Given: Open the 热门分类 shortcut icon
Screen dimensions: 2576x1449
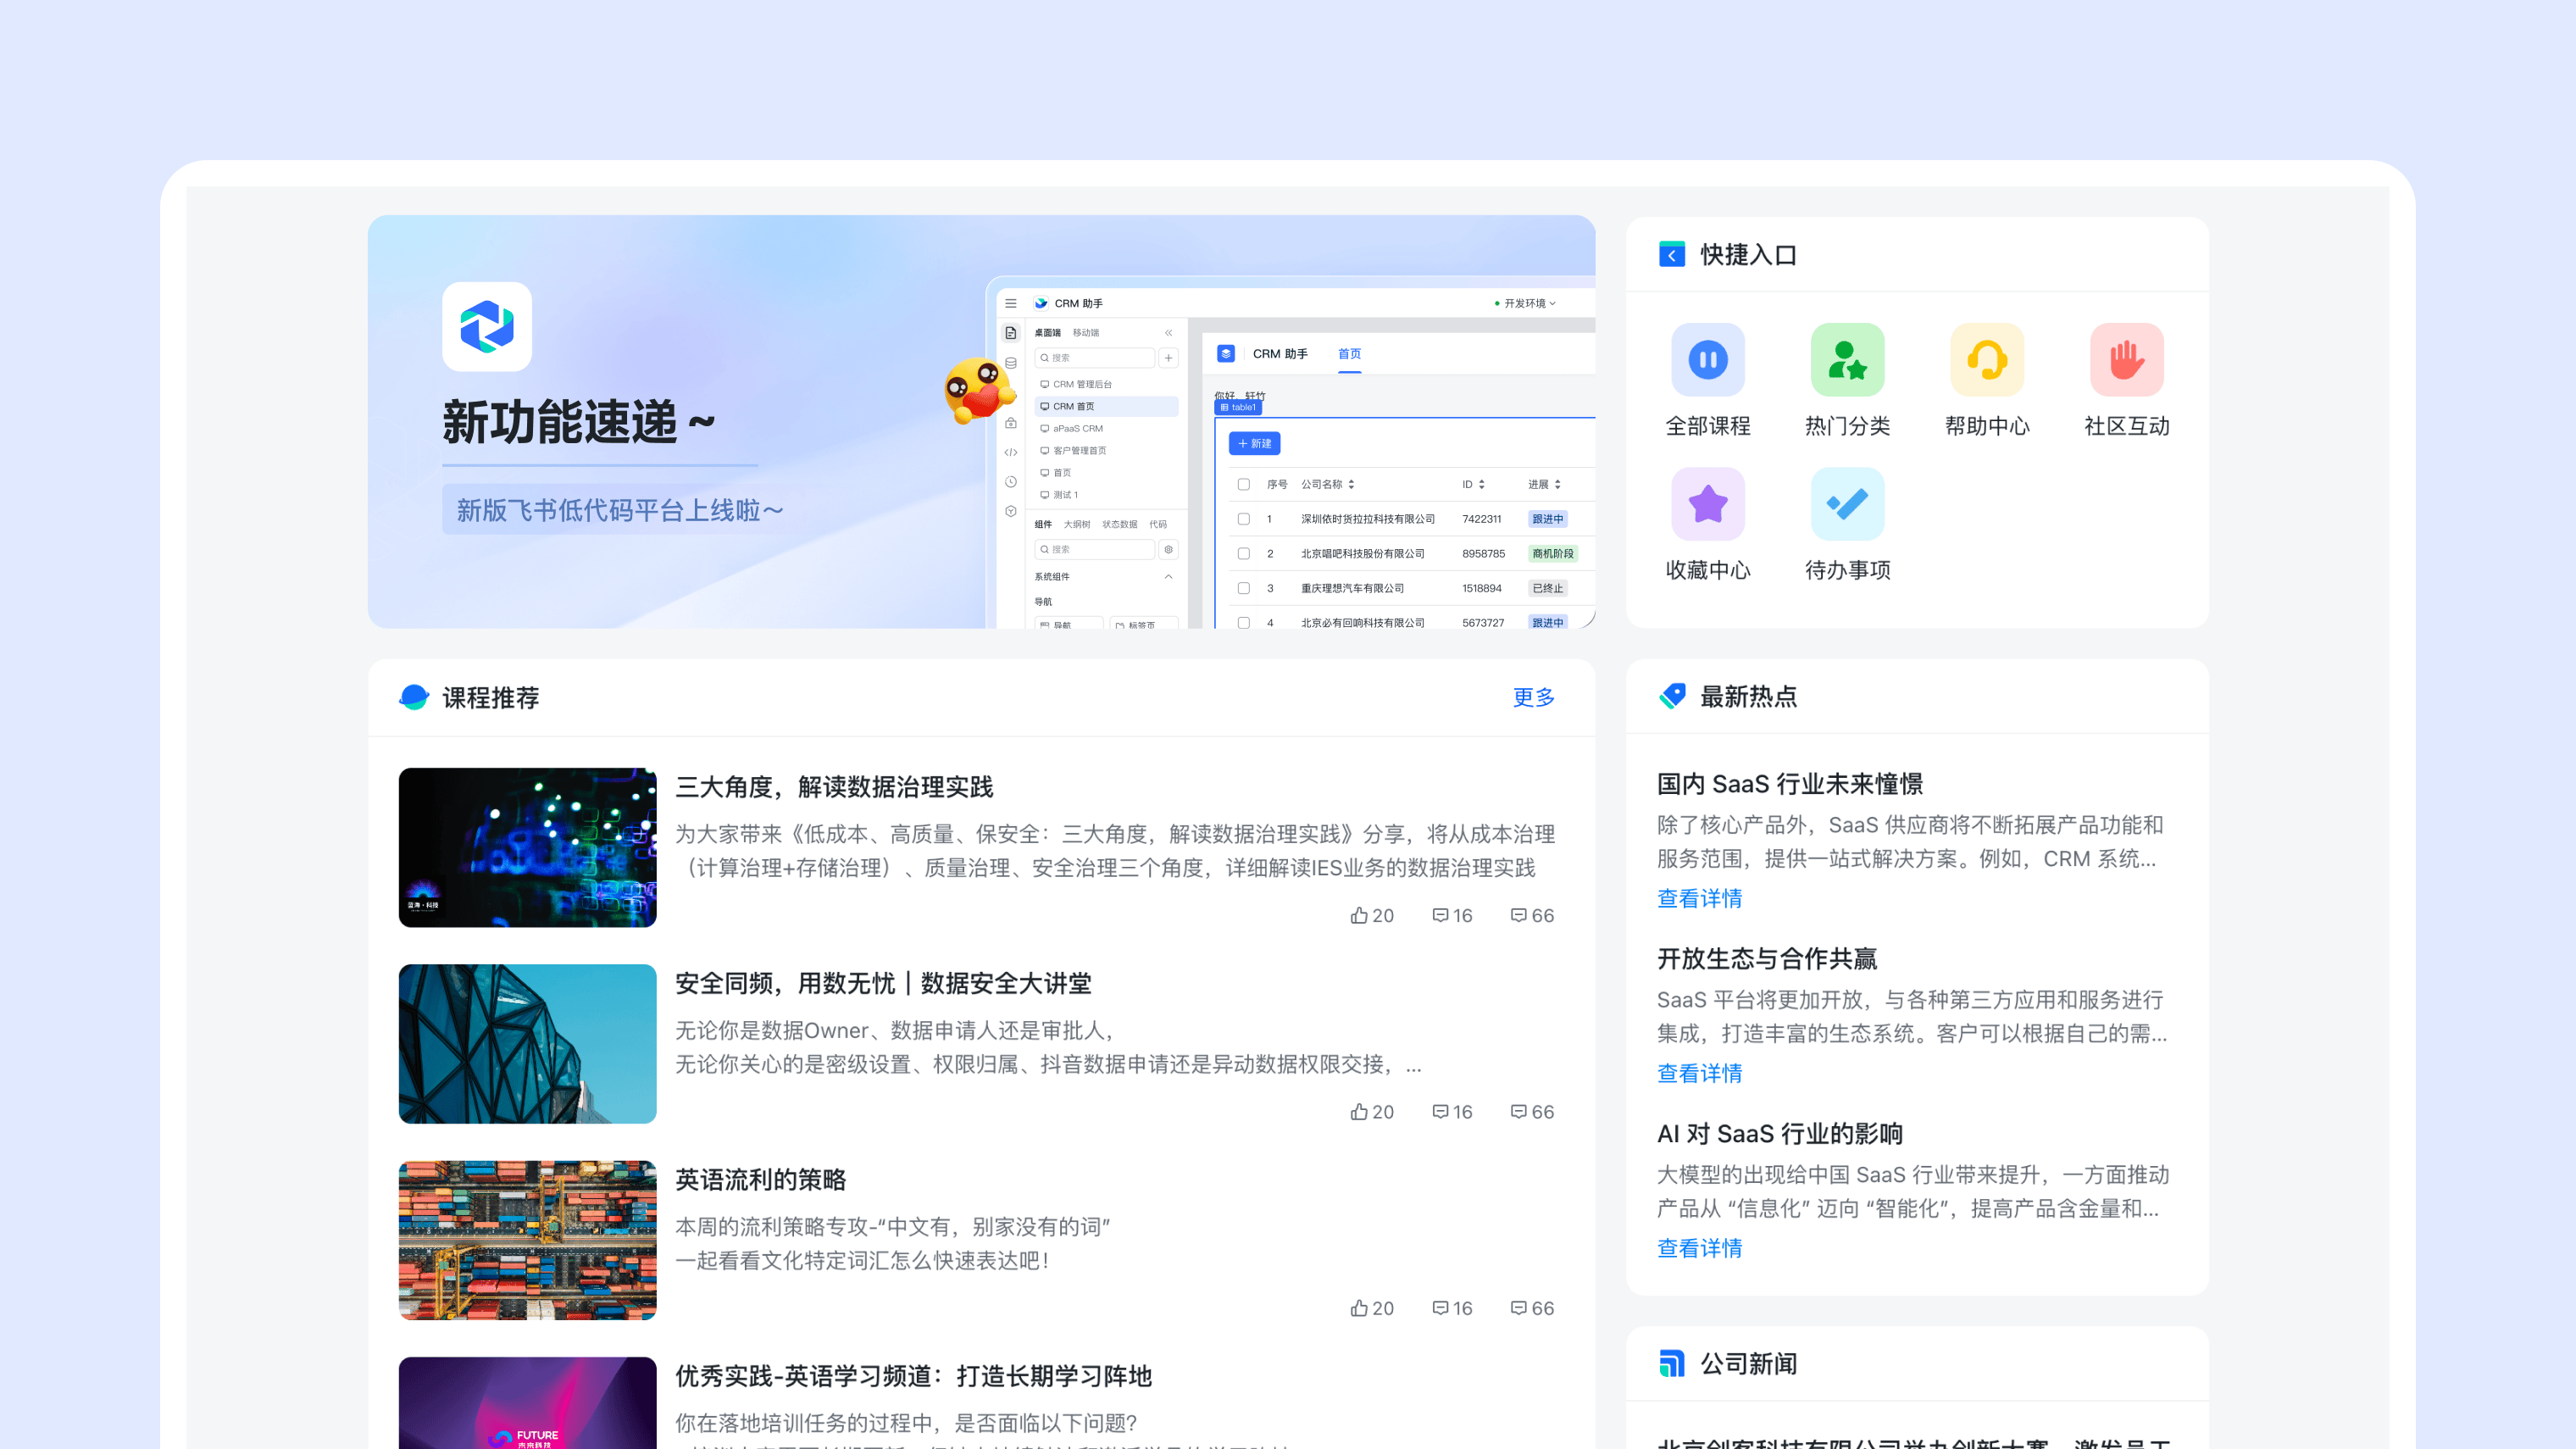Looking at the screenshot, I should (1847, 359).
